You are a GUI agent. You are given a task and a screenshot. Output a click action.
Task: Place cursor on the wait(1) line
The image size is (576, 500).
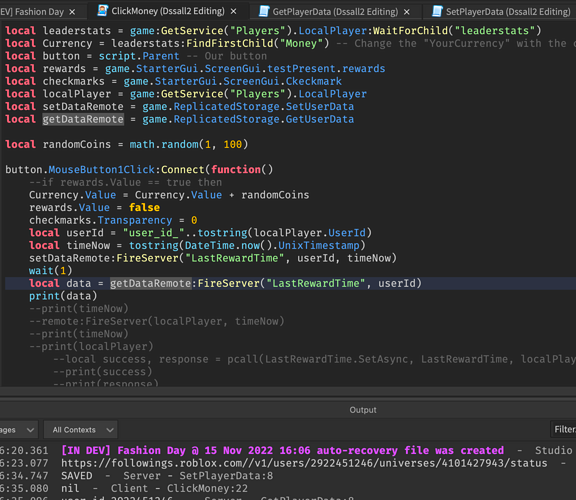pos(51,271)
